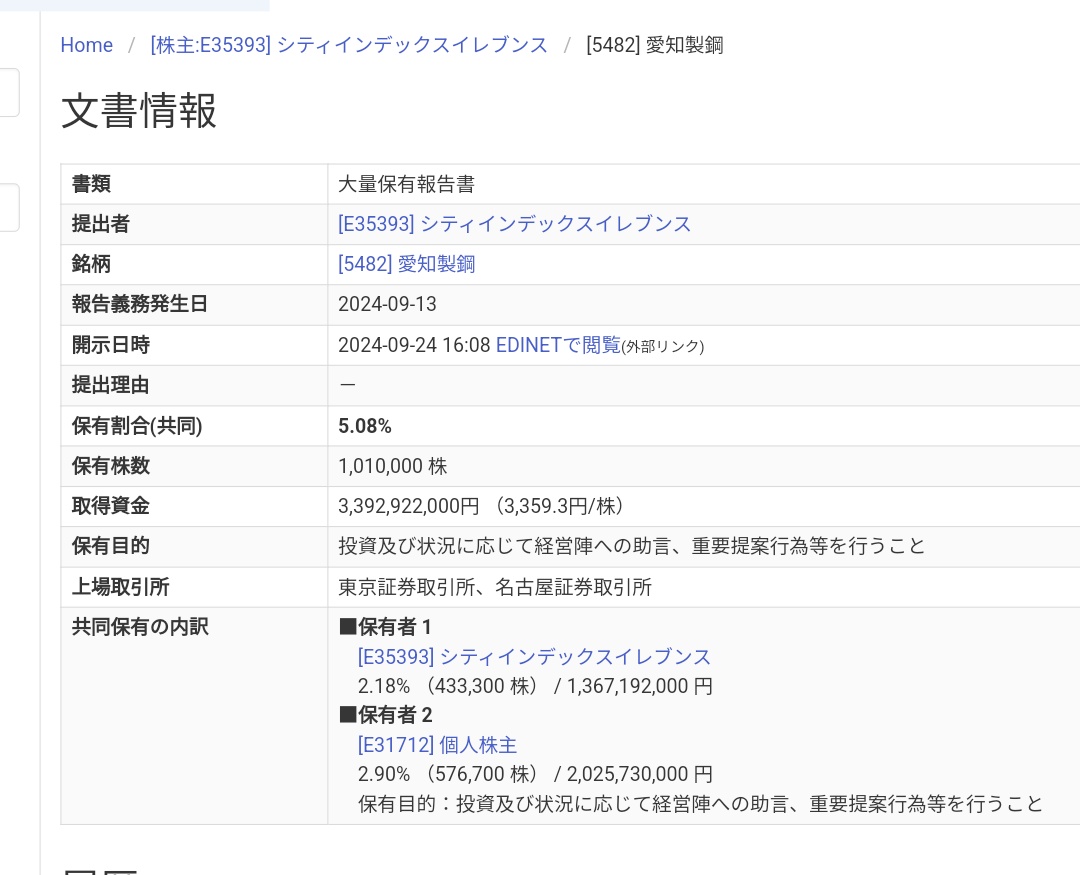The image size is (1080, 875).
Task: Open the EDINETで閲覧 external link
Action: point(559,344)
